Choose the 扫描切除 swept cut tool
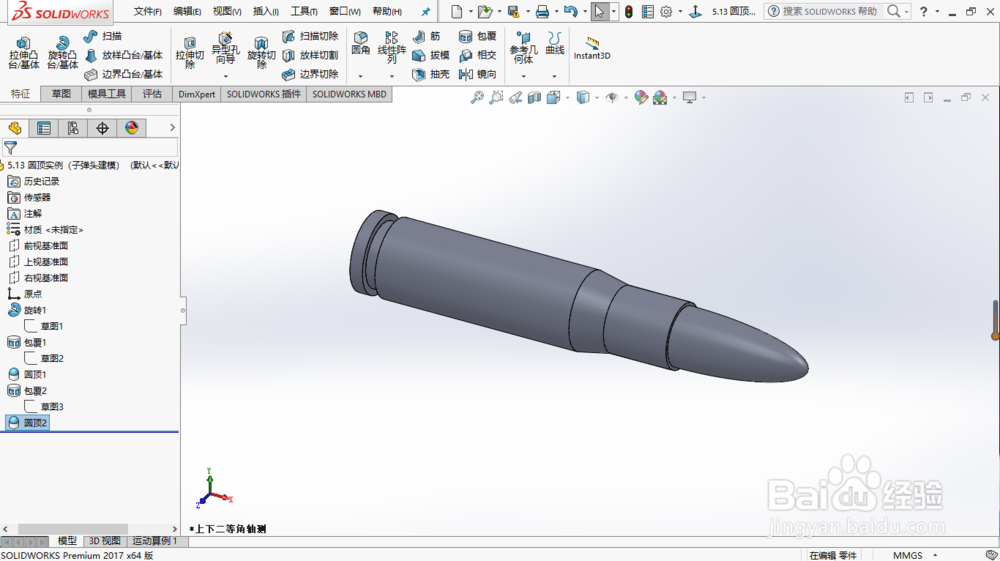Viewport: 1000px width, 561px height. pyautogui.click(x=310, y=36)
